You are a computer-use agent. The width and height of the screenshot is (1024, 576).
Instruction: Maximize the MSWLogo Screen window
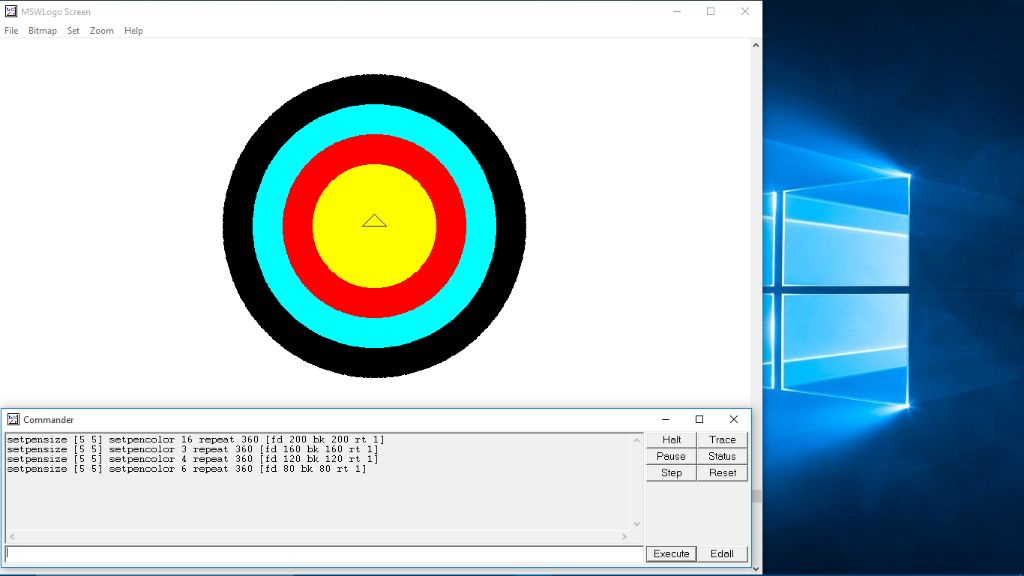pyautogui.click(x=711, y=11)
